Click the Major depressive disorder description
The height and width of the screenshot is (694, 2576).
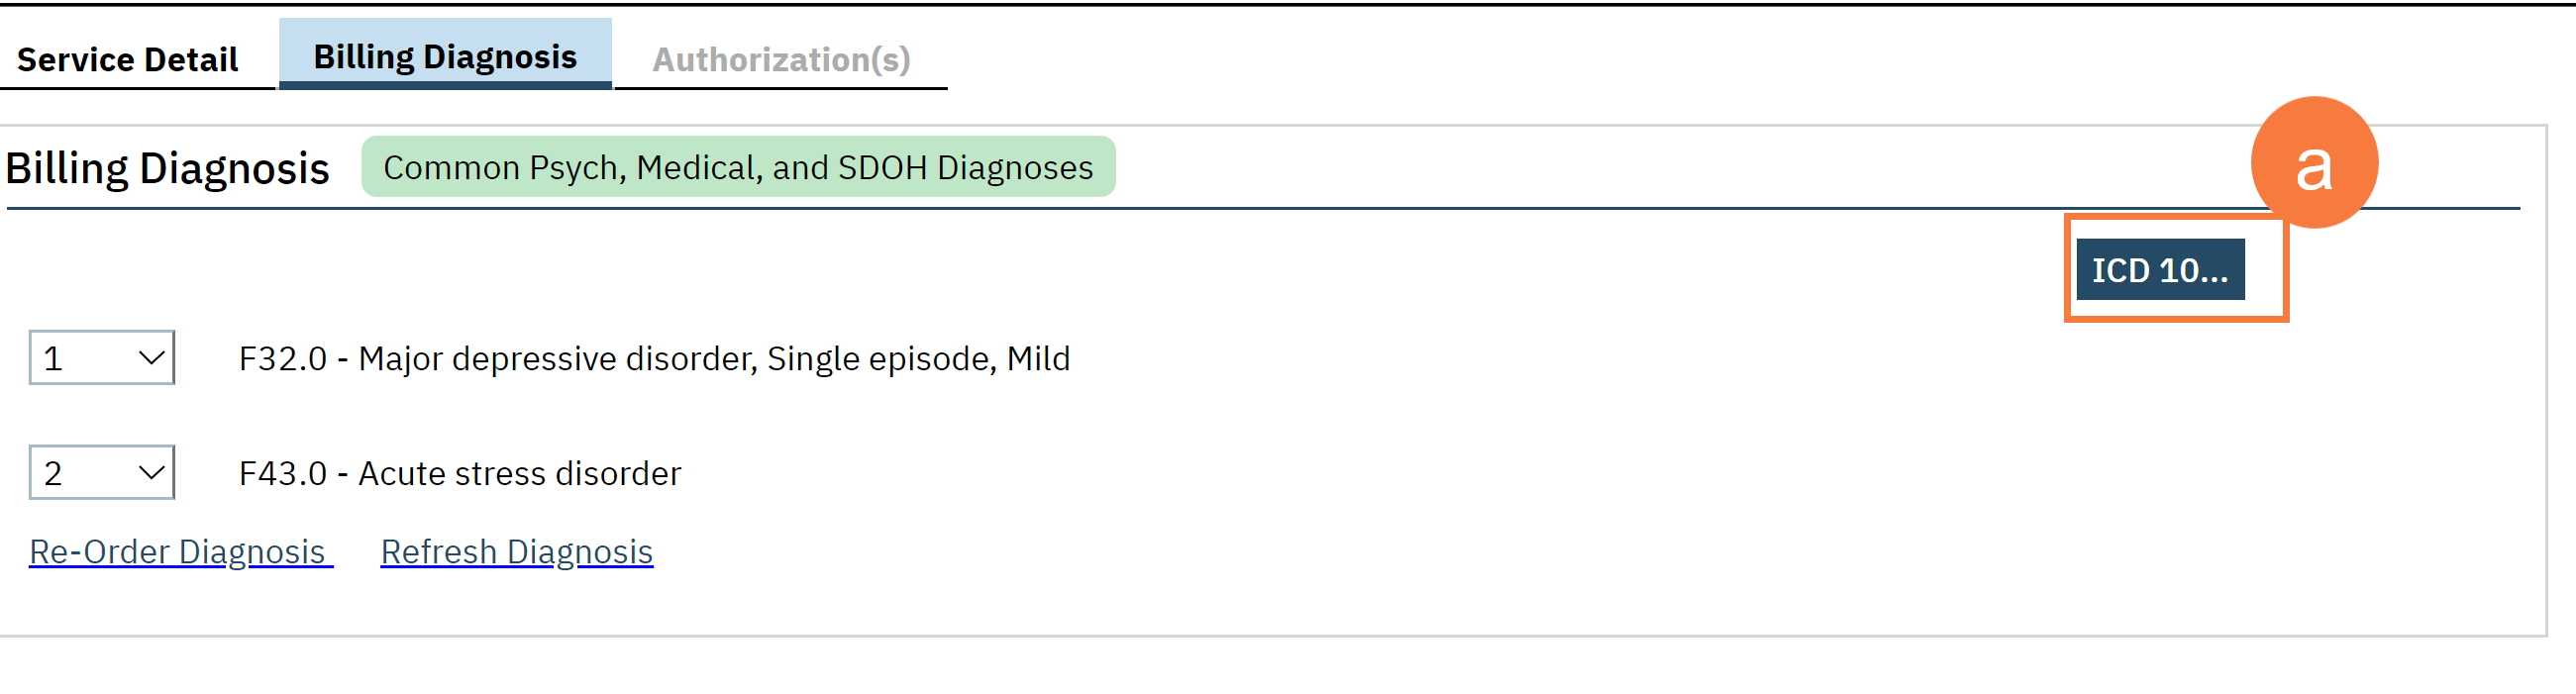(x=714, y=359)
